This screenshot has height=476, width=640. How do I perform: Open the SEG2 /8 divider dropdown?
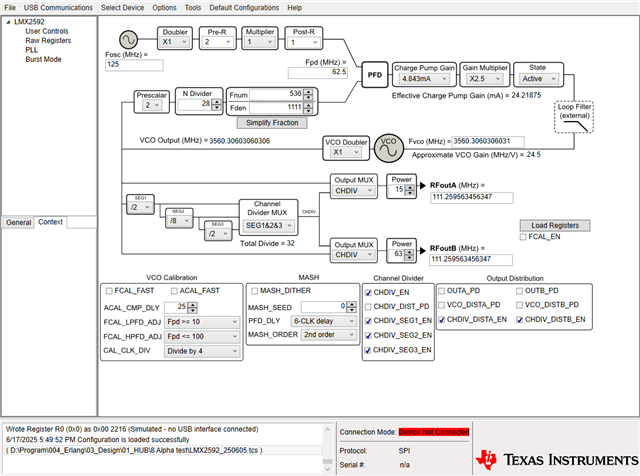(x=180, y=221)
